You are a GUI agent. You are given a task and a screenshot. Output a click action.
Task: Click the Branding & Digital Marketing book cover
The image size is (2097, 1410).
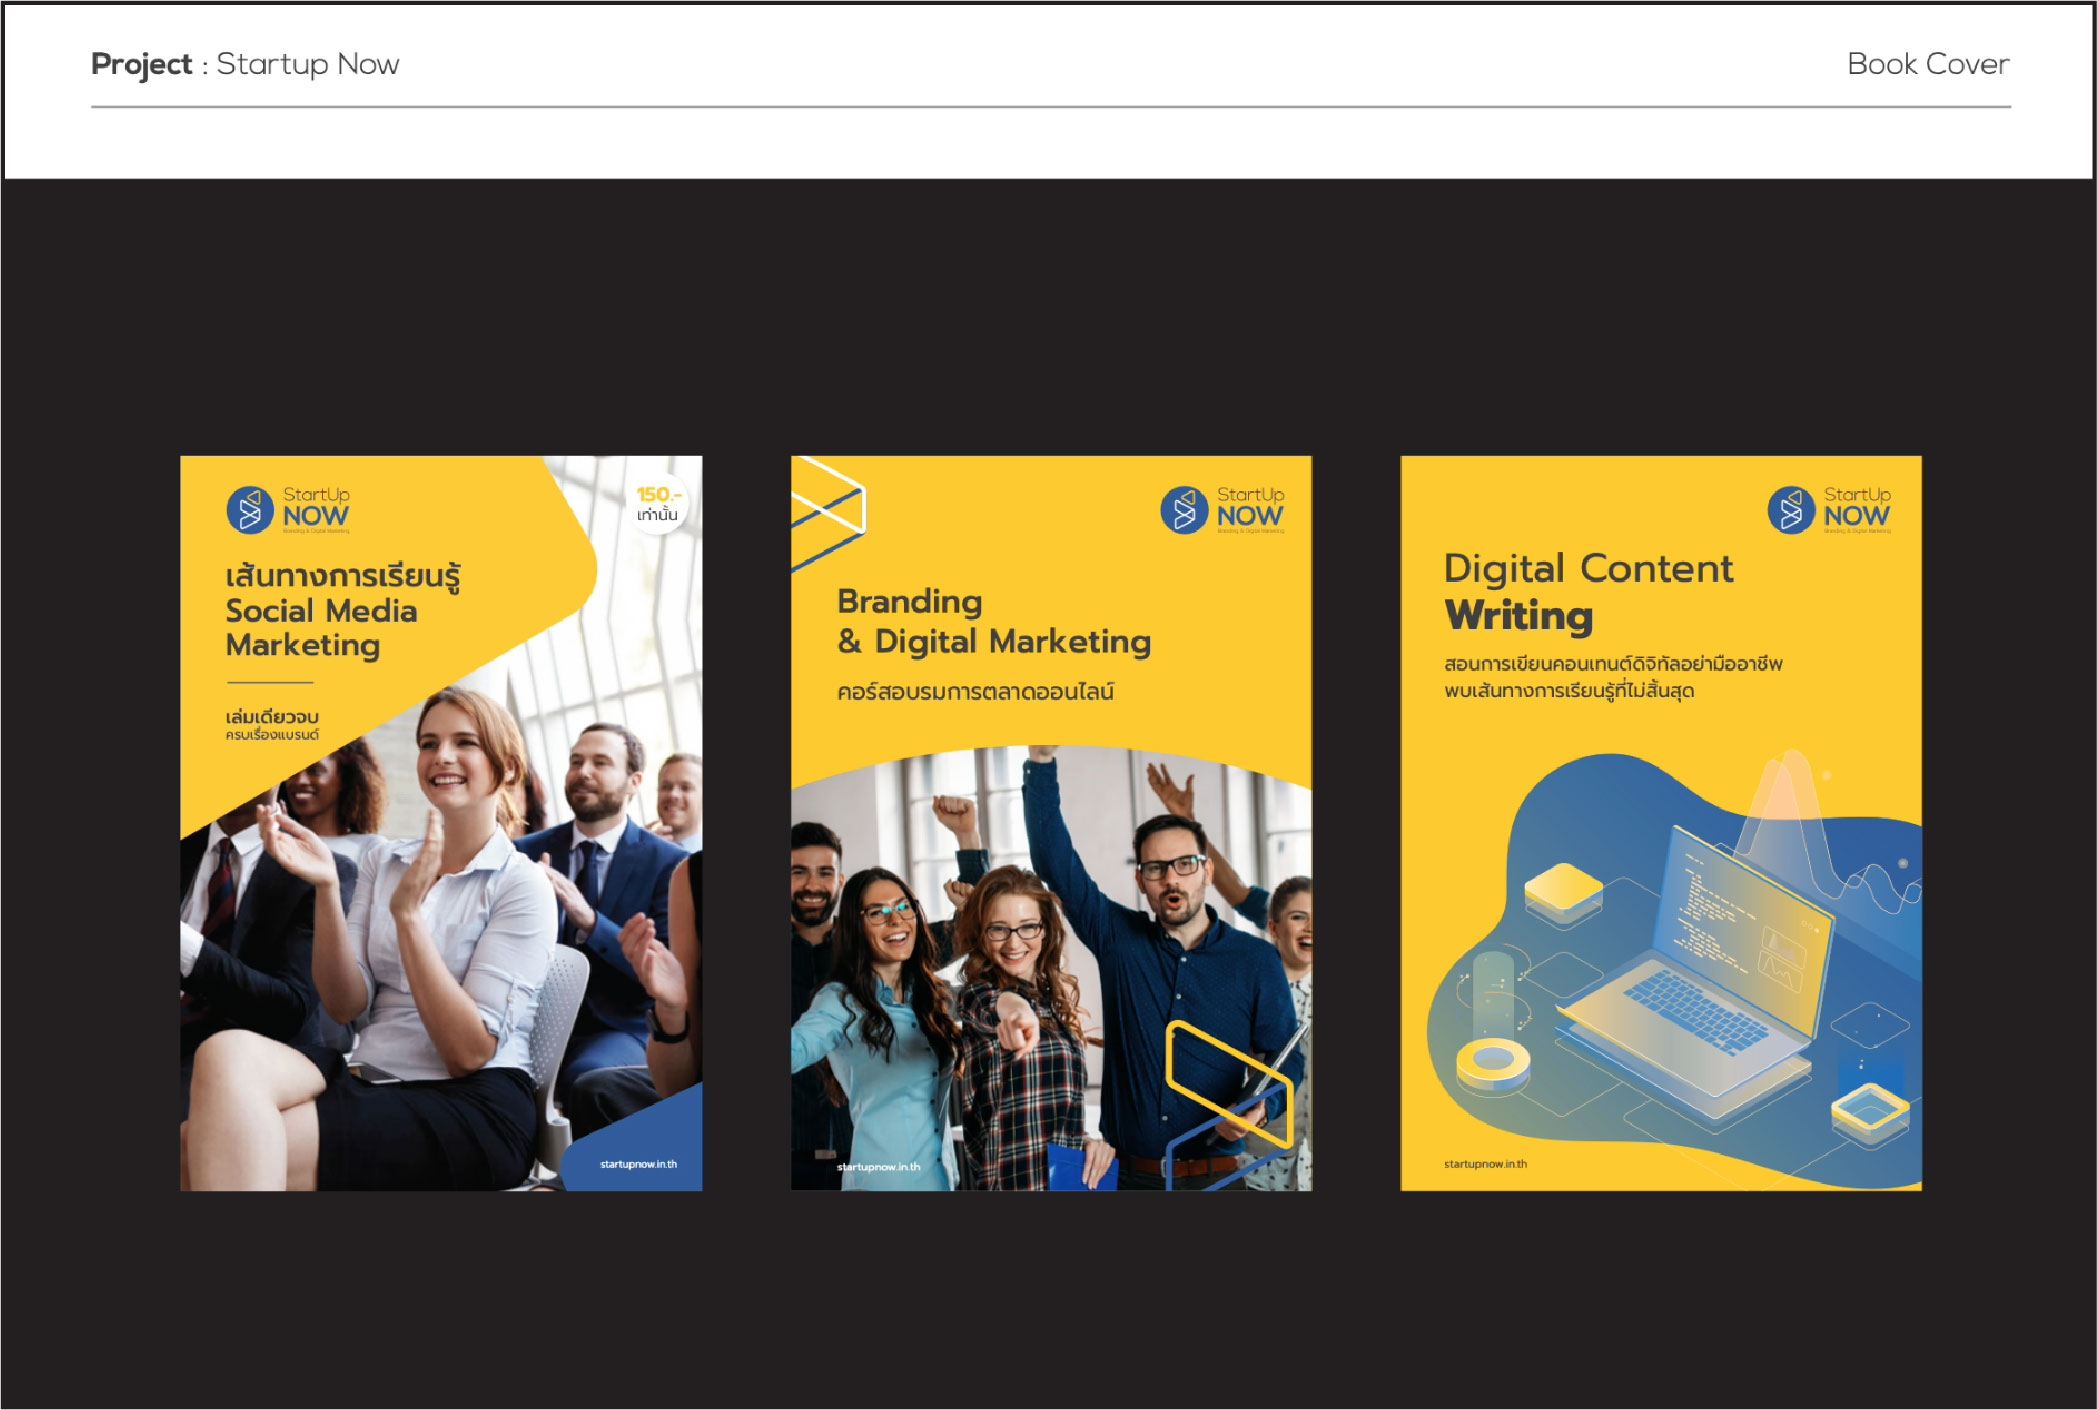(1051, 823)
